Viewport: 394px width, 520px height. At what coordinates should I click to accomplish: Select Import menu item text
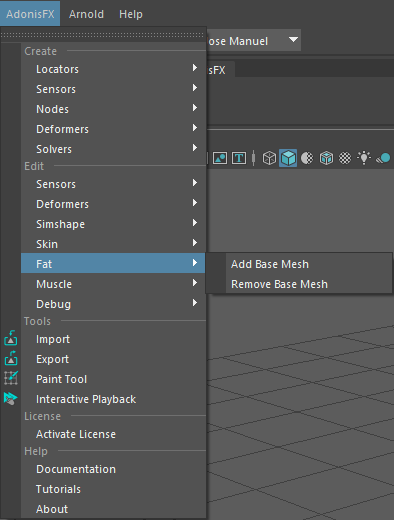click(53, 339)
